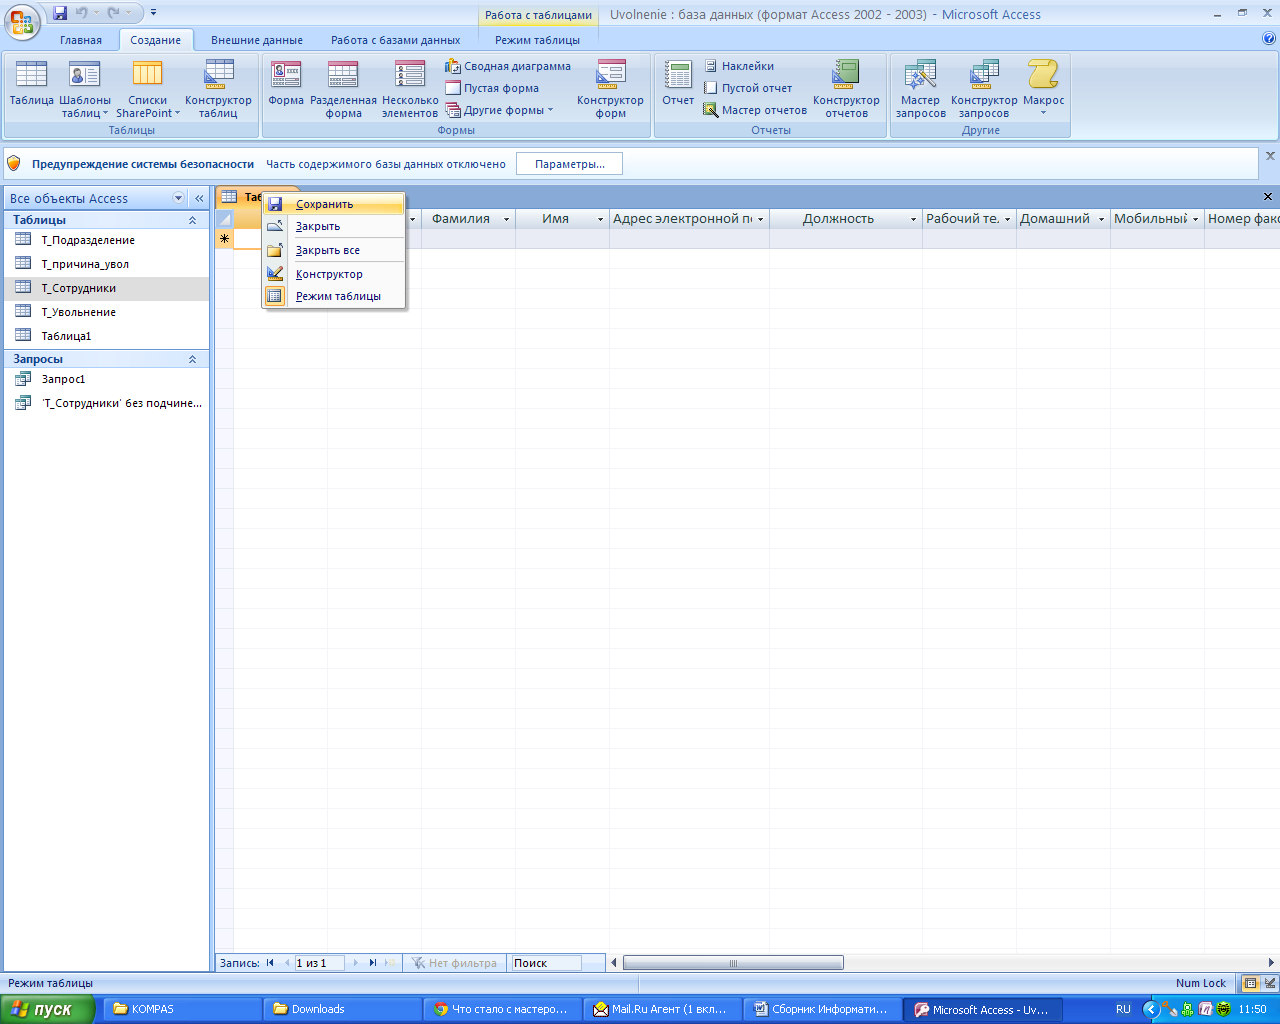Open Table Templates gallery
The height and width of the screenshot is (1024, 1280).
(x=85, y=89)
